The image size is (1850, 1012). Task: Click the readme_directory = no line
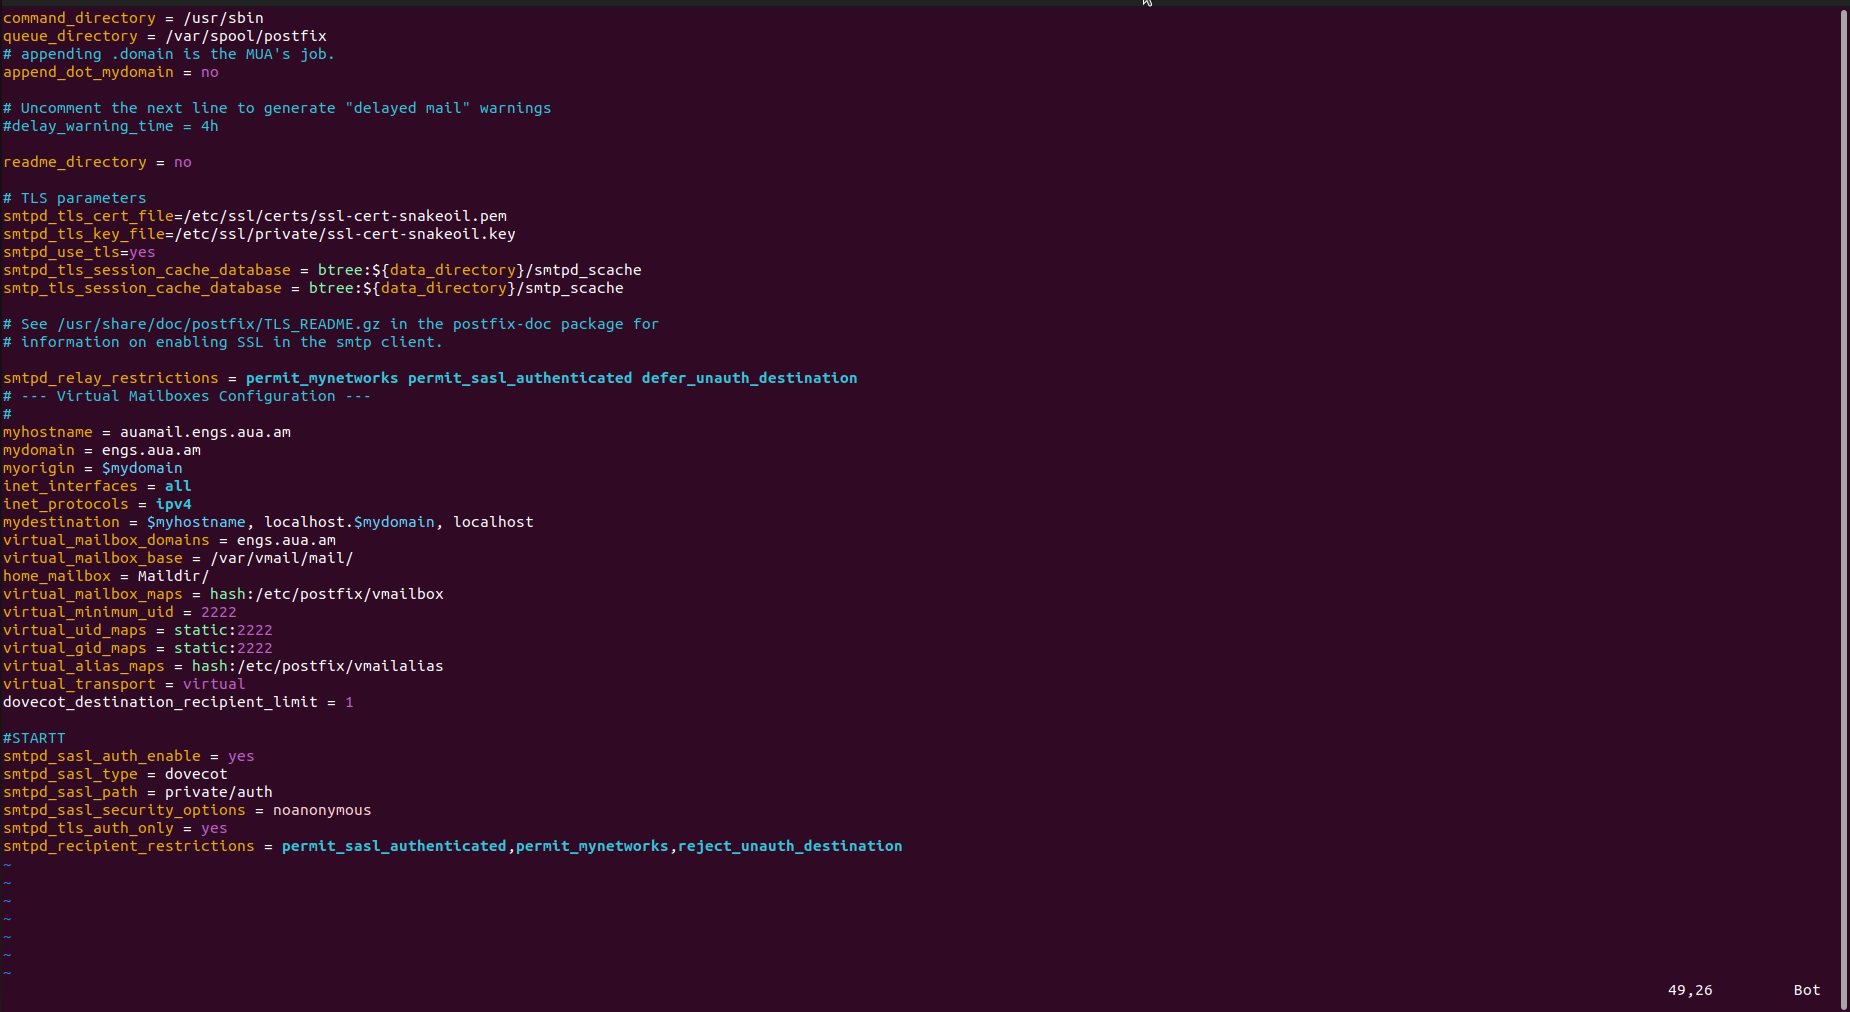97,162
